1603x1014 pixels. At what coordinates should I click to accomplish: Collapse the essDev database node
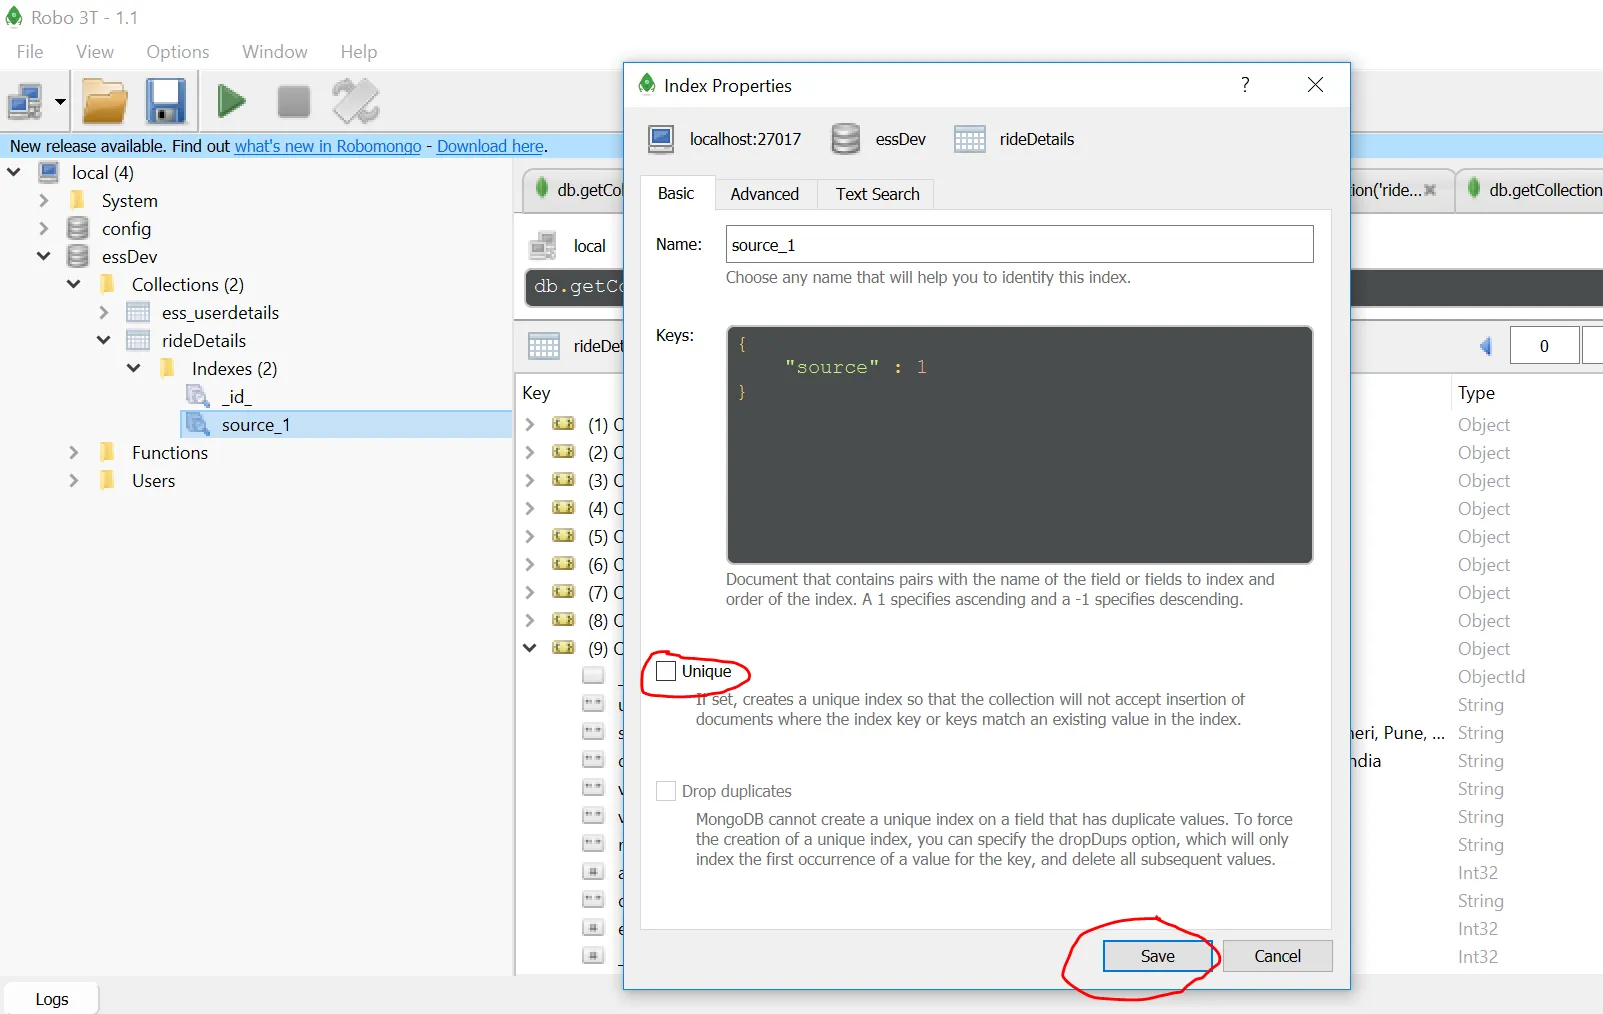43,256
